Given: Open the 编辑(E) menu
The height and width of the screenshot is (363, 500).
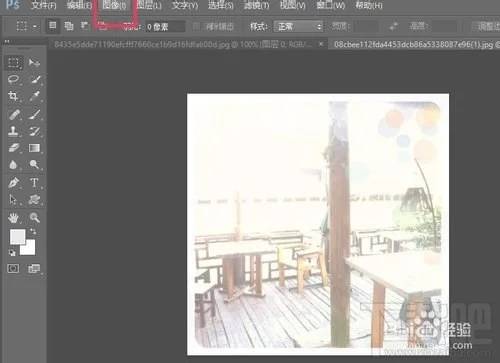Looking at the screenshot, I should (x=79, y=6).
